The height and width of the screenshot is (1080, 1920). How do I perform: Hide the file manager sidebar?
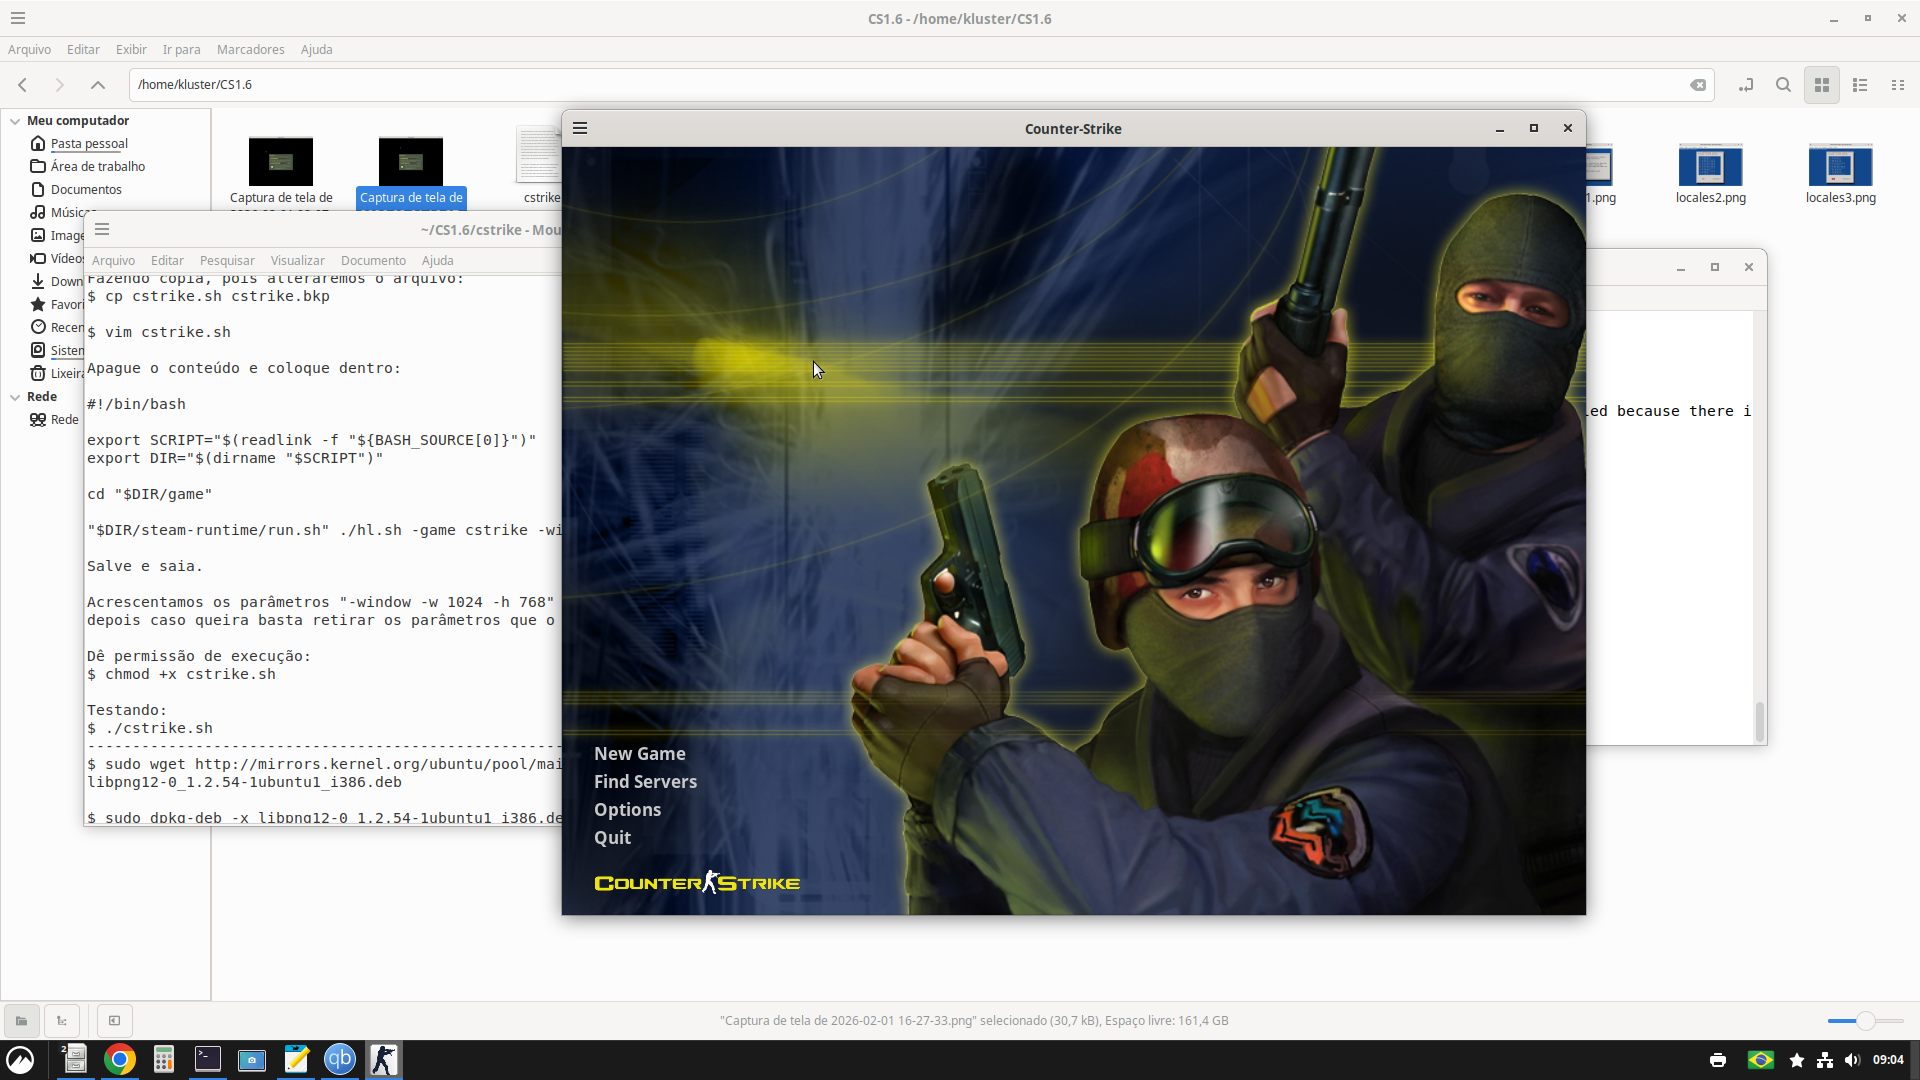coord(114,1021)
